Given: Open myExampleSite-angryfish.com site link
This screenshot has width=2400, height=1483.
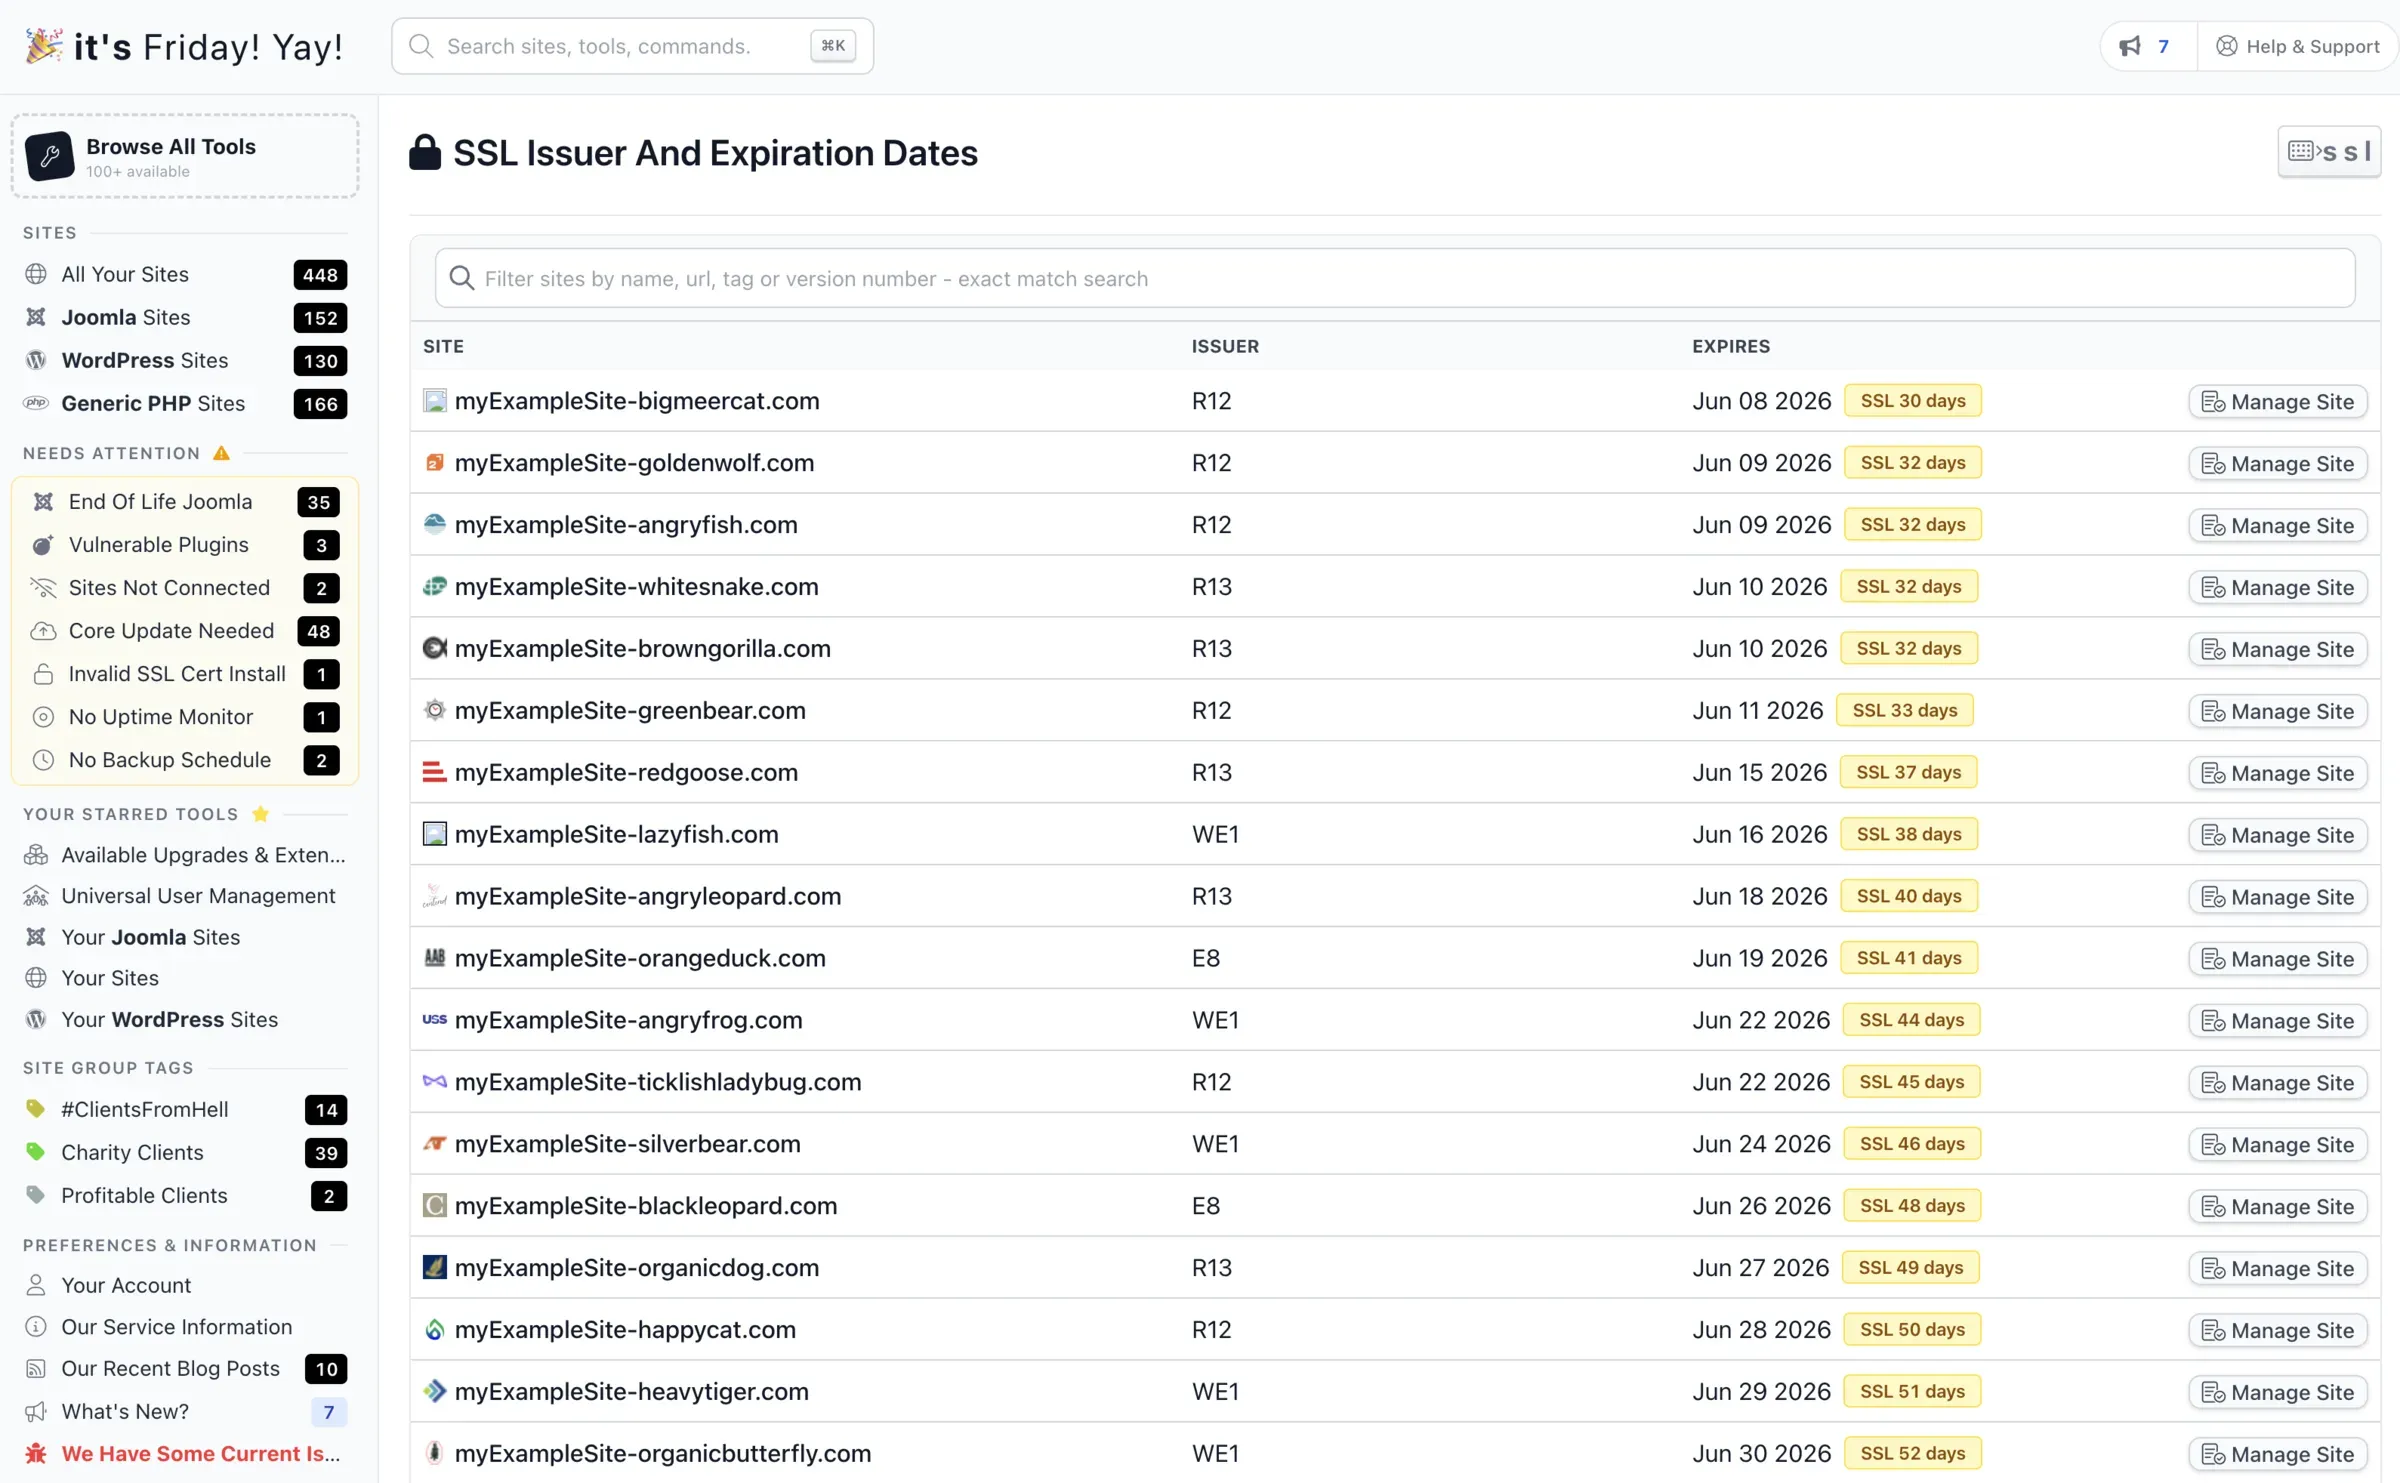Looking at the screenshot, I should coord(626,525).
